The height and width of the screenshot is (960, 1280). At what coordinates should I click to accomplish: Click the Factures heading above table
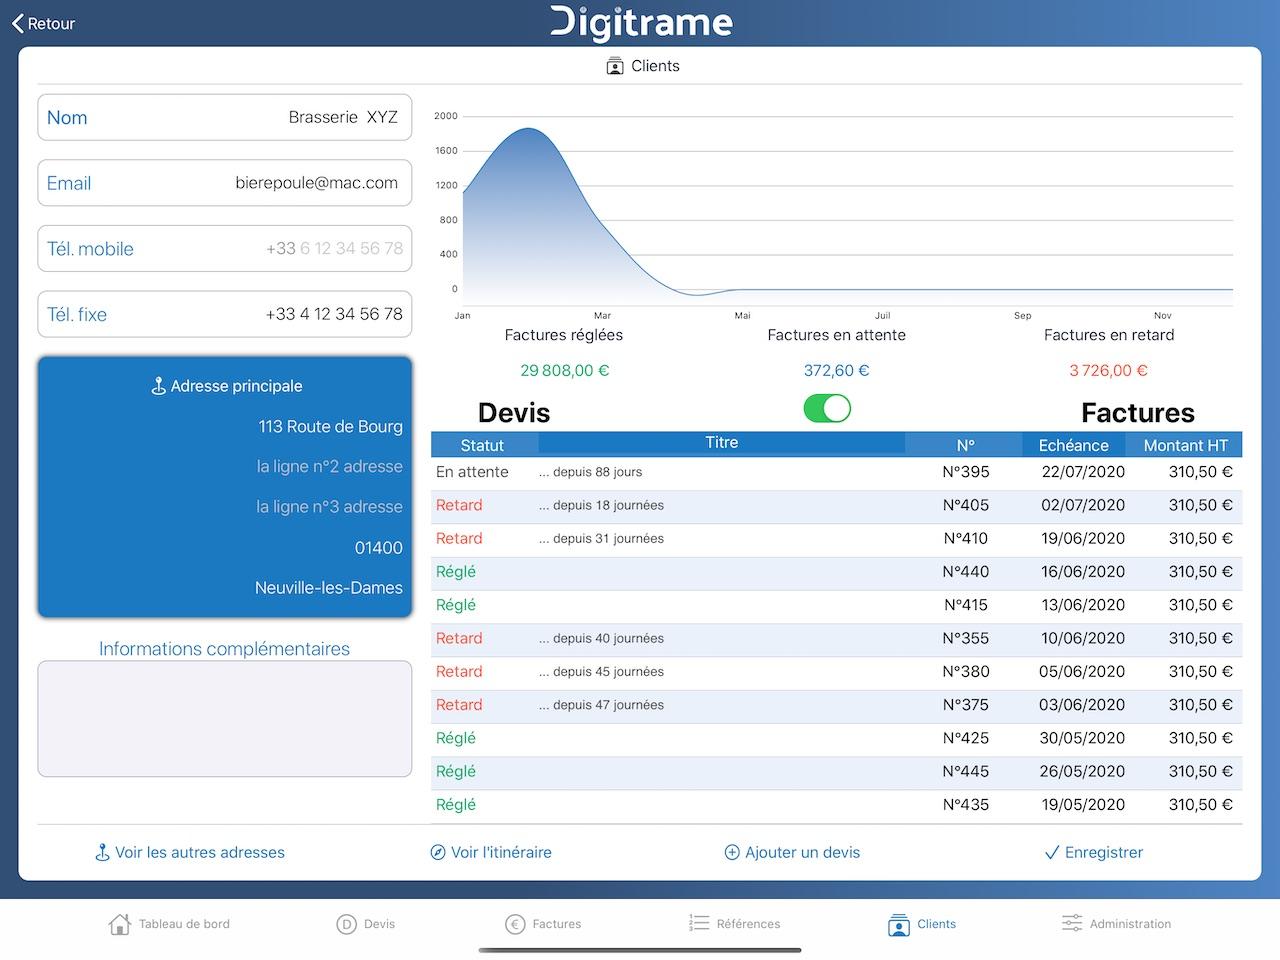point(1138,413)
